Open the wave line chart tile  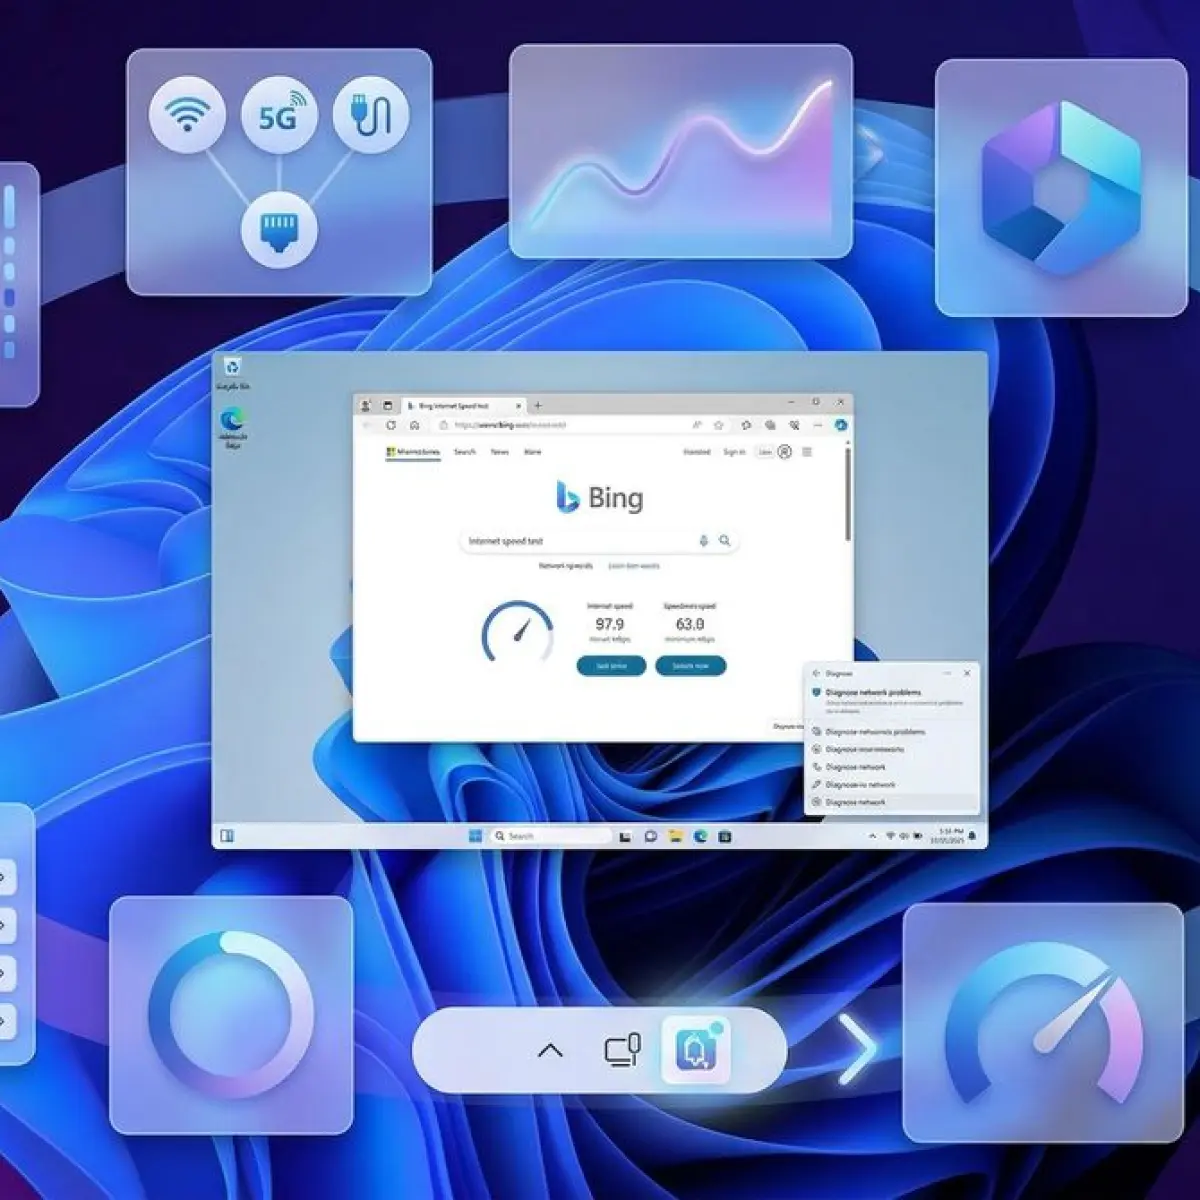pos(681,151)
